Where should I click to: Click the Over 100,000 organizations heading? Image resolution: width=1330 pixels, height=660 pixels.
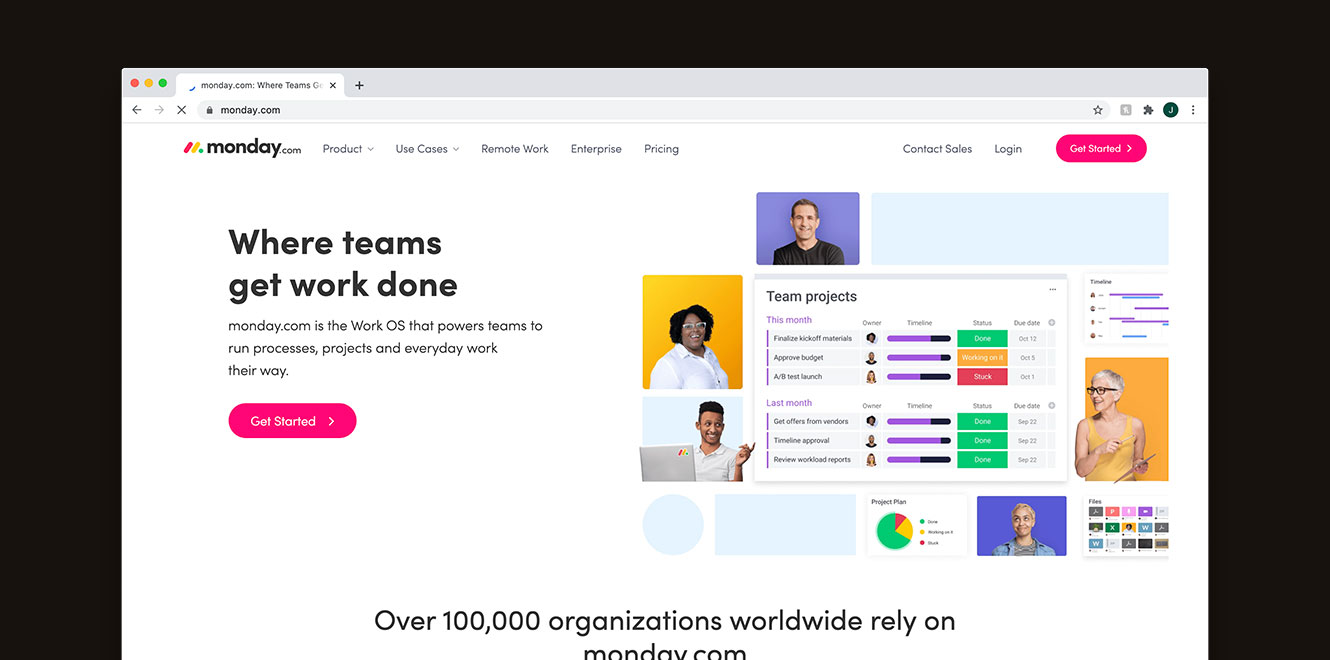pyautogui.click(x=665, y=635)
